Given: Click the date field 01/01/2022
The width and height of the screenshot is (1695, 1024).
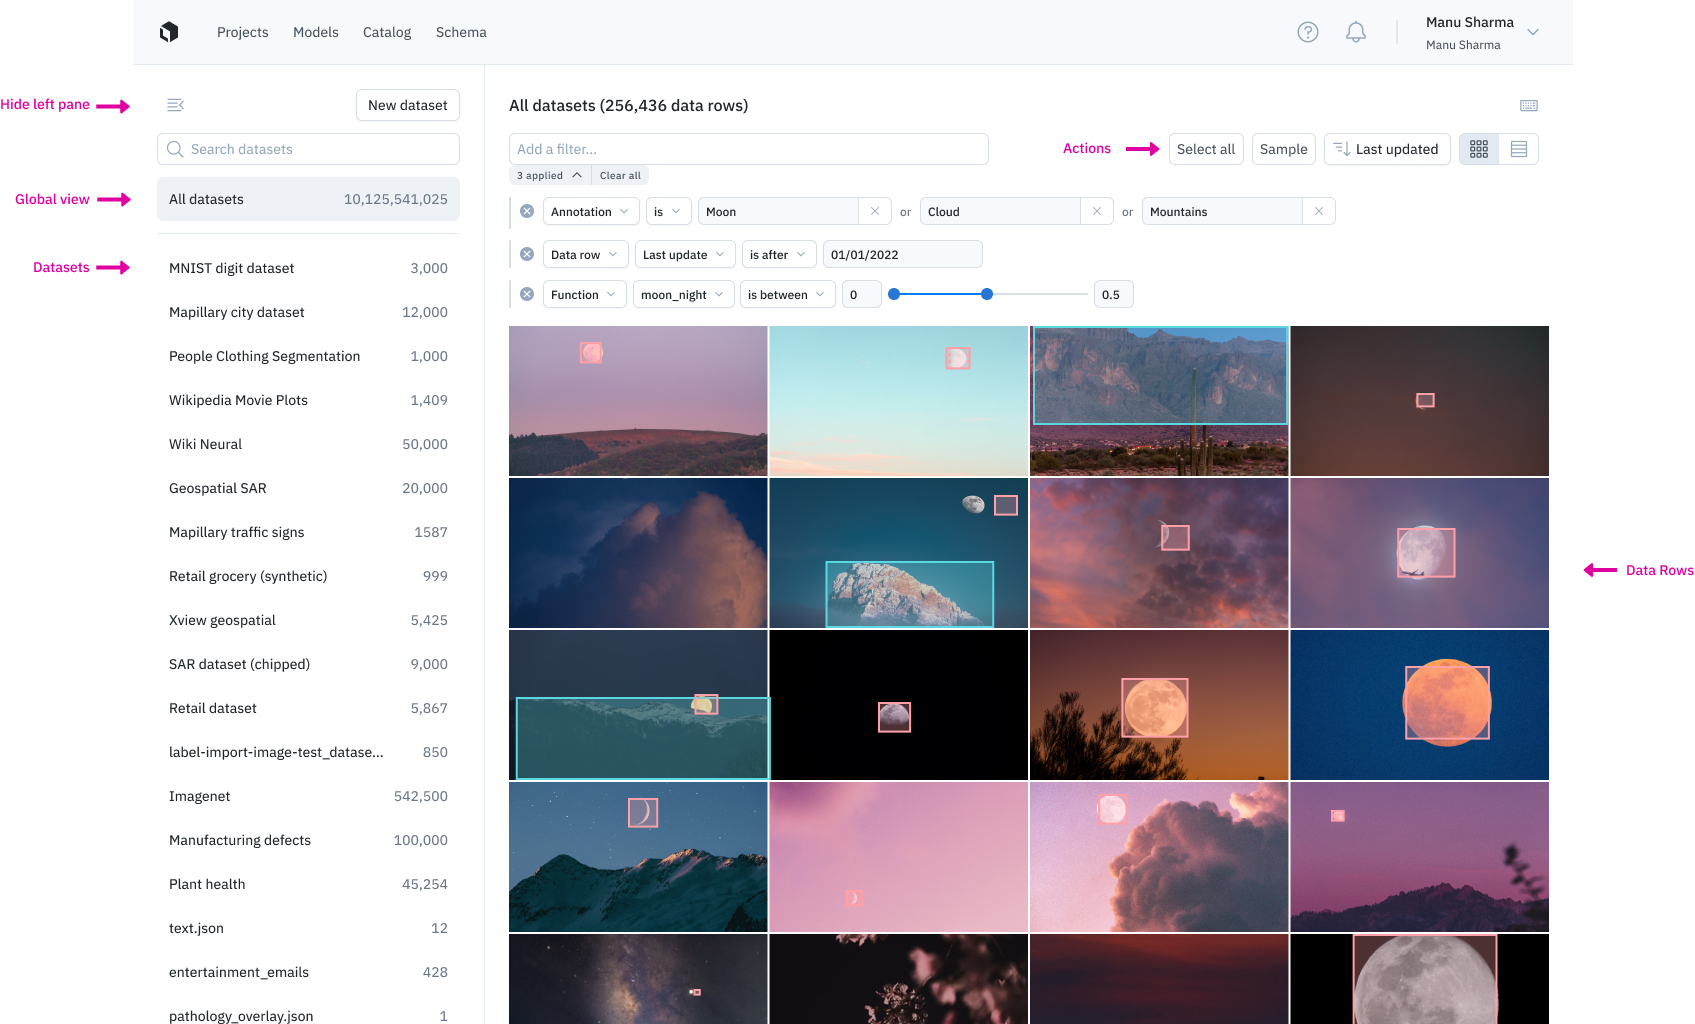Looking at the screenshot, I should (x=902, y=254).
